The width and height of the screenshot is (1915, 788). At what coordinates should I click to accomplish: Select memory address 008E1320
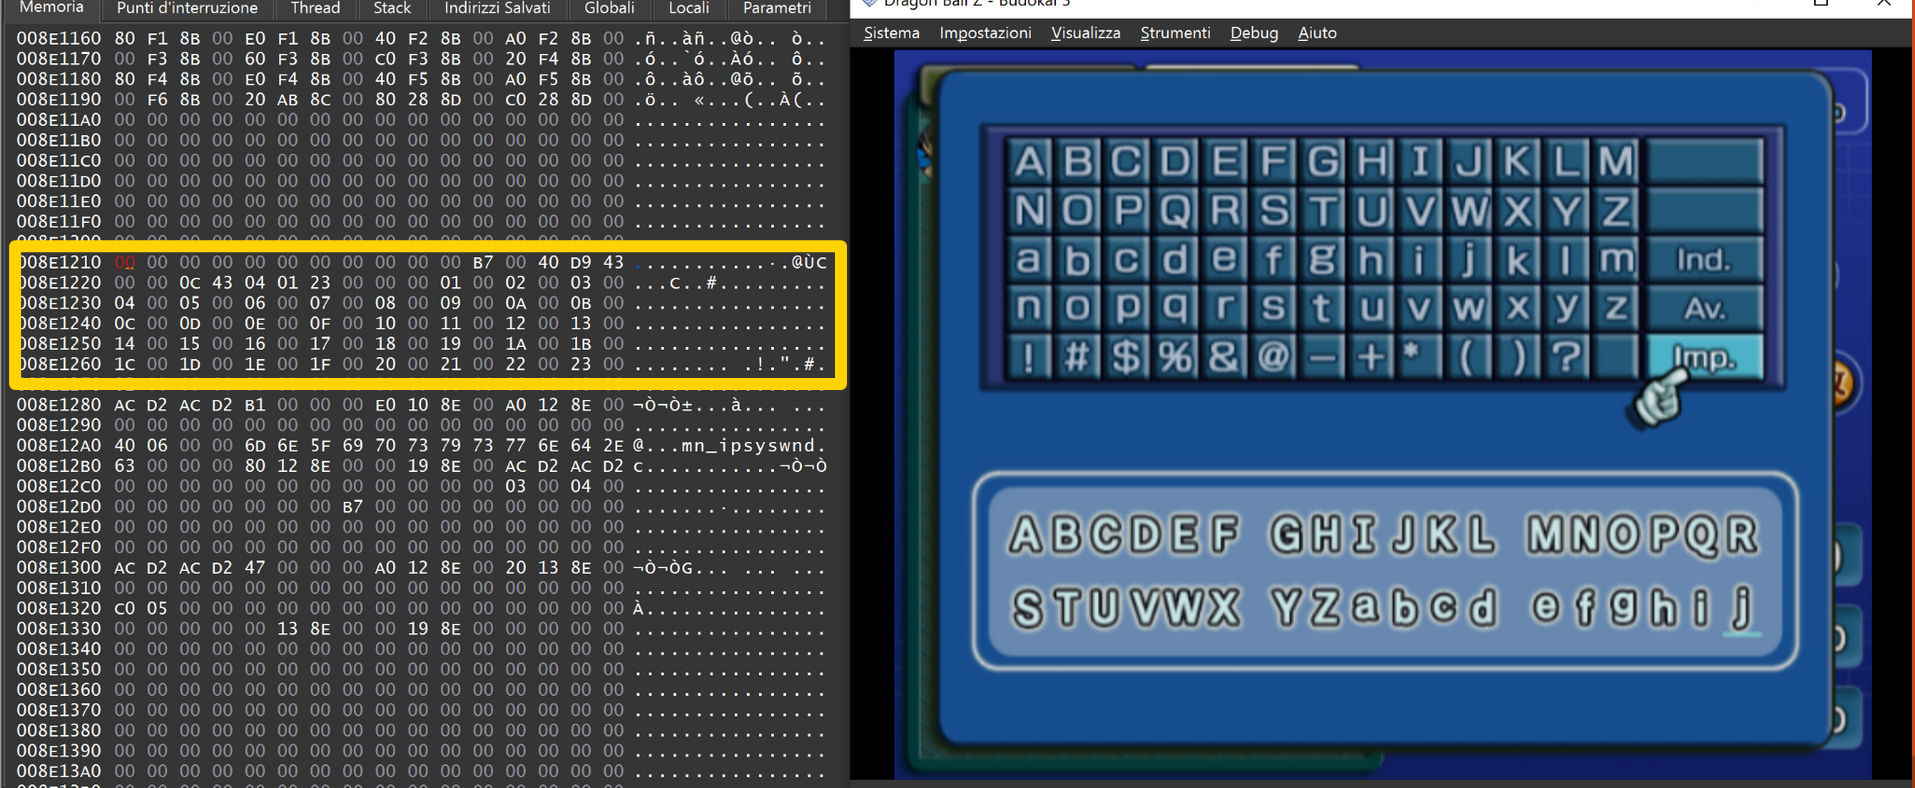pyautogui.click(x=58, y=608)
